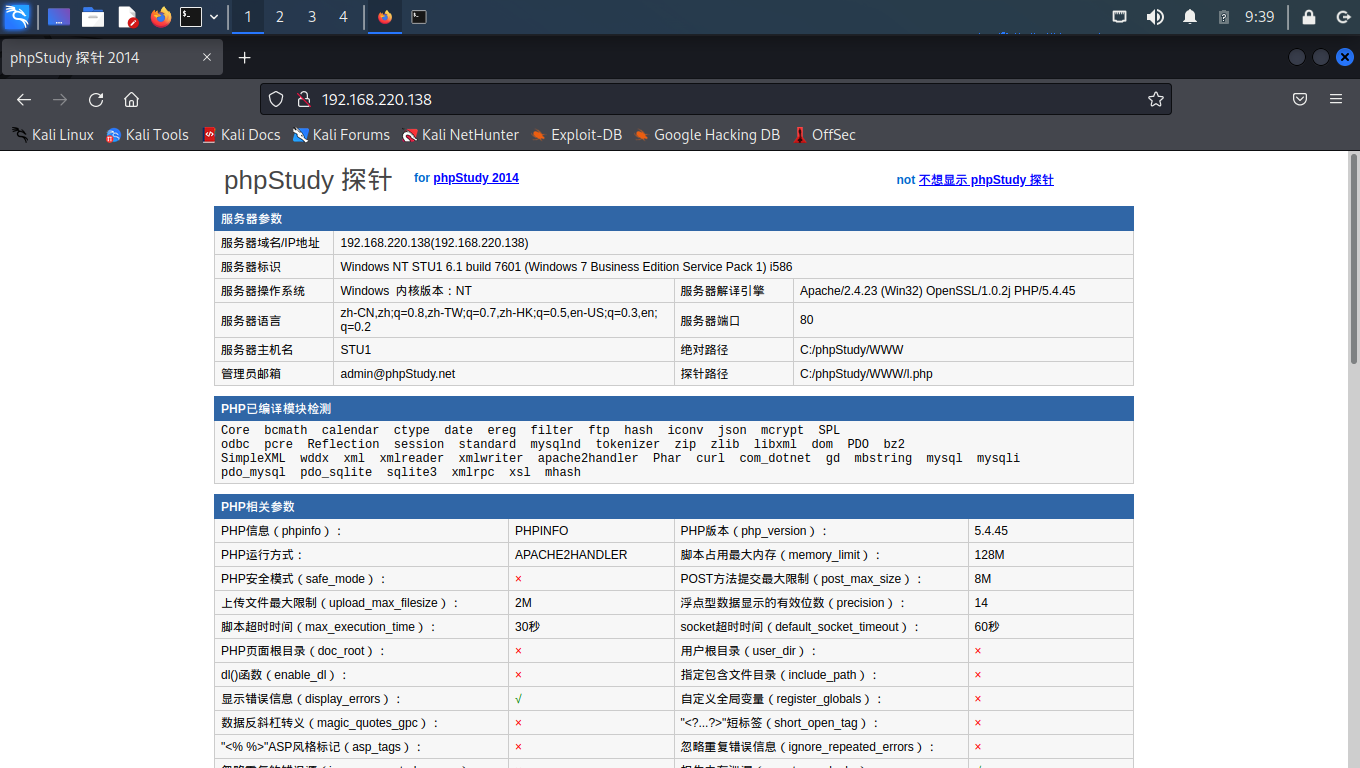View the insecure connection padlock info

(x=304, y=99)
